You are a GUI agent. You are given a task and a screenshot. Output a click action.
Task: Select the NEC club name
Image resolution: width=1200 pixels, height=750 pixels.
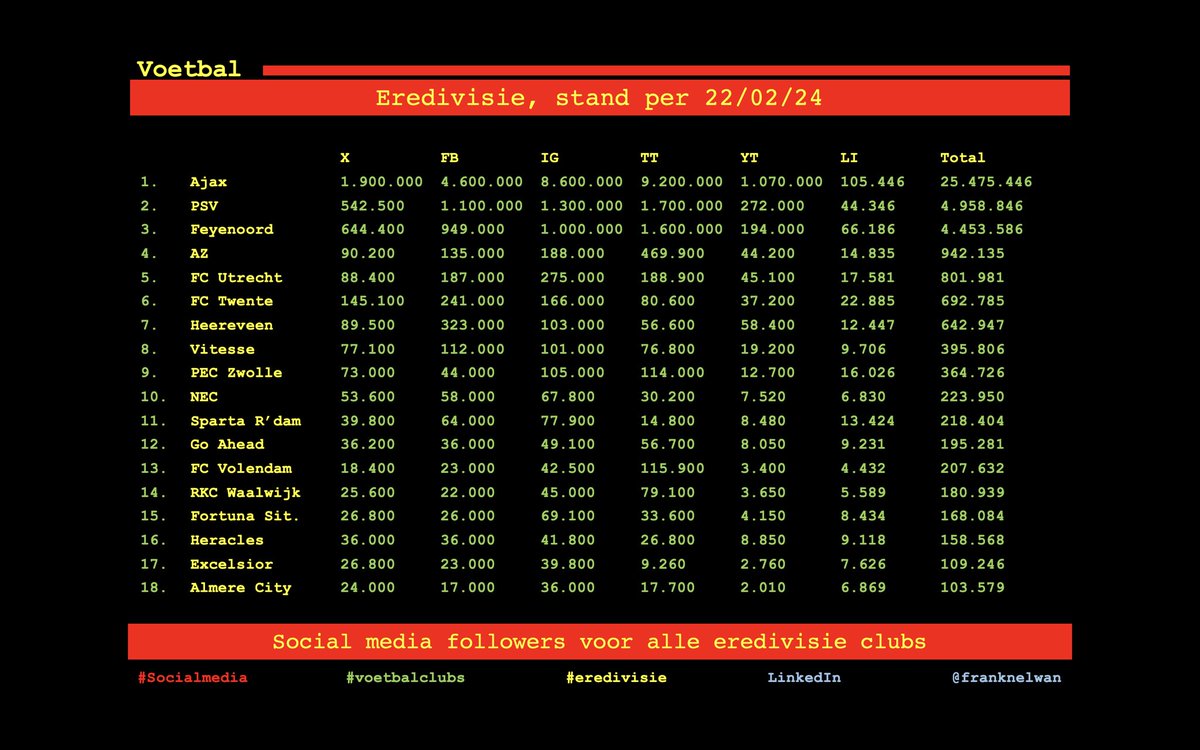tap(204, 397)
